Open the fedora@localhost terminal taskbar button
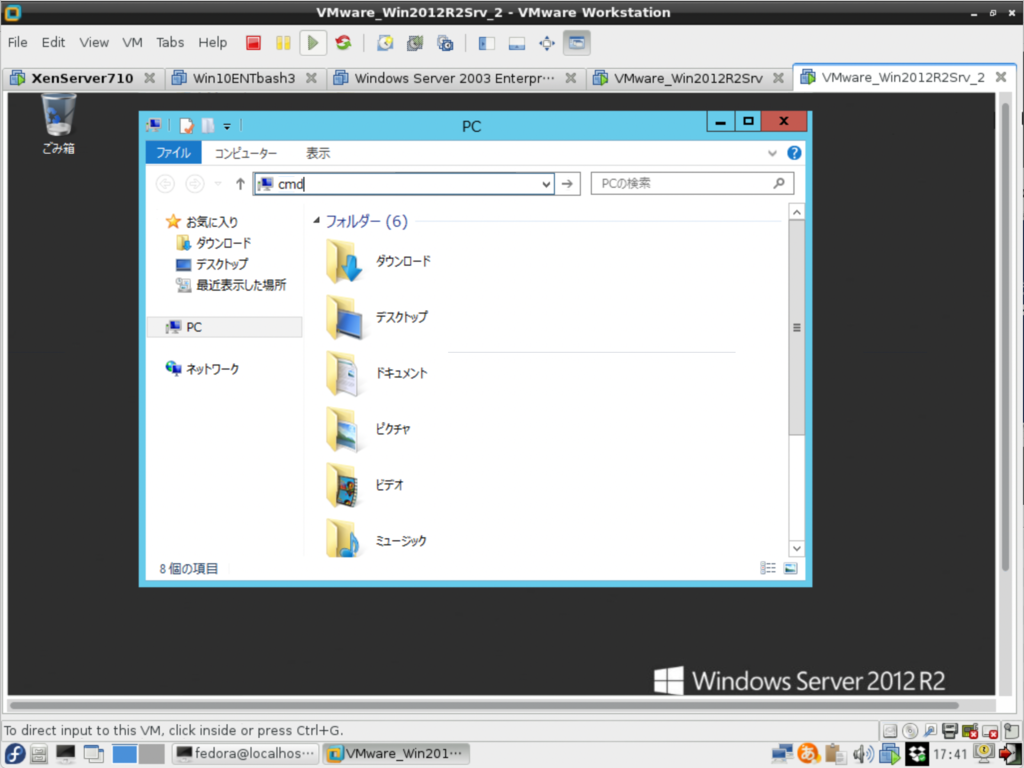This screenshot has width=1024, height=768. [246, 754]
